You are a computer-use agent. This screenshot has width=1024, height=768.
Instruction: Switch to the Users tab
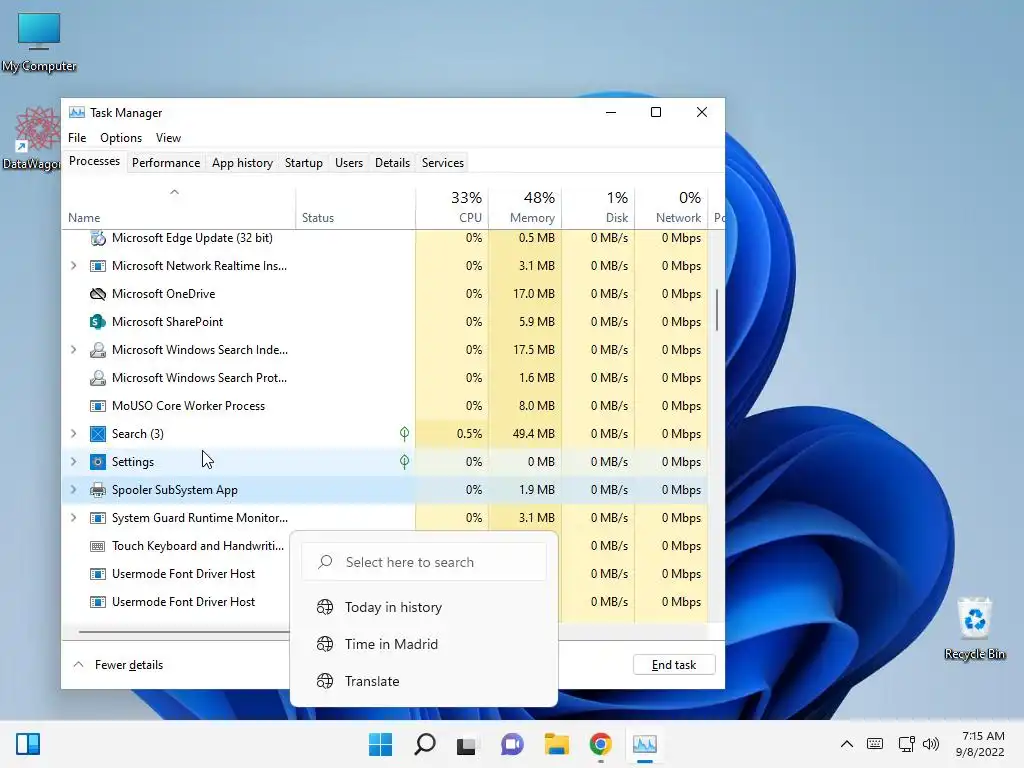(349, 163)
